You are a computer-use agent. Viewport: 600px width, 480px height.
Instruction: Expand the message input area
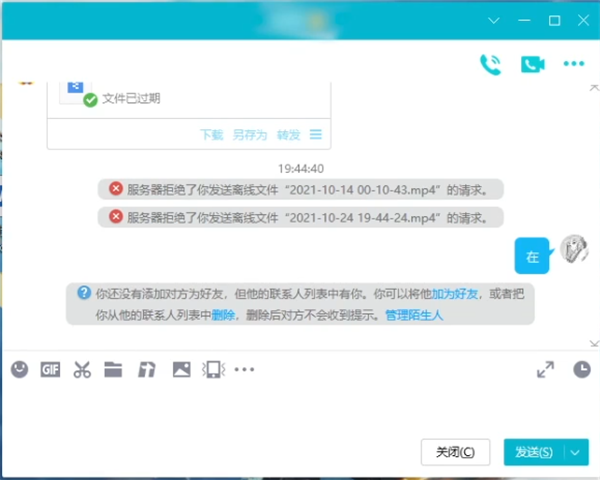(x=545, y=369)
